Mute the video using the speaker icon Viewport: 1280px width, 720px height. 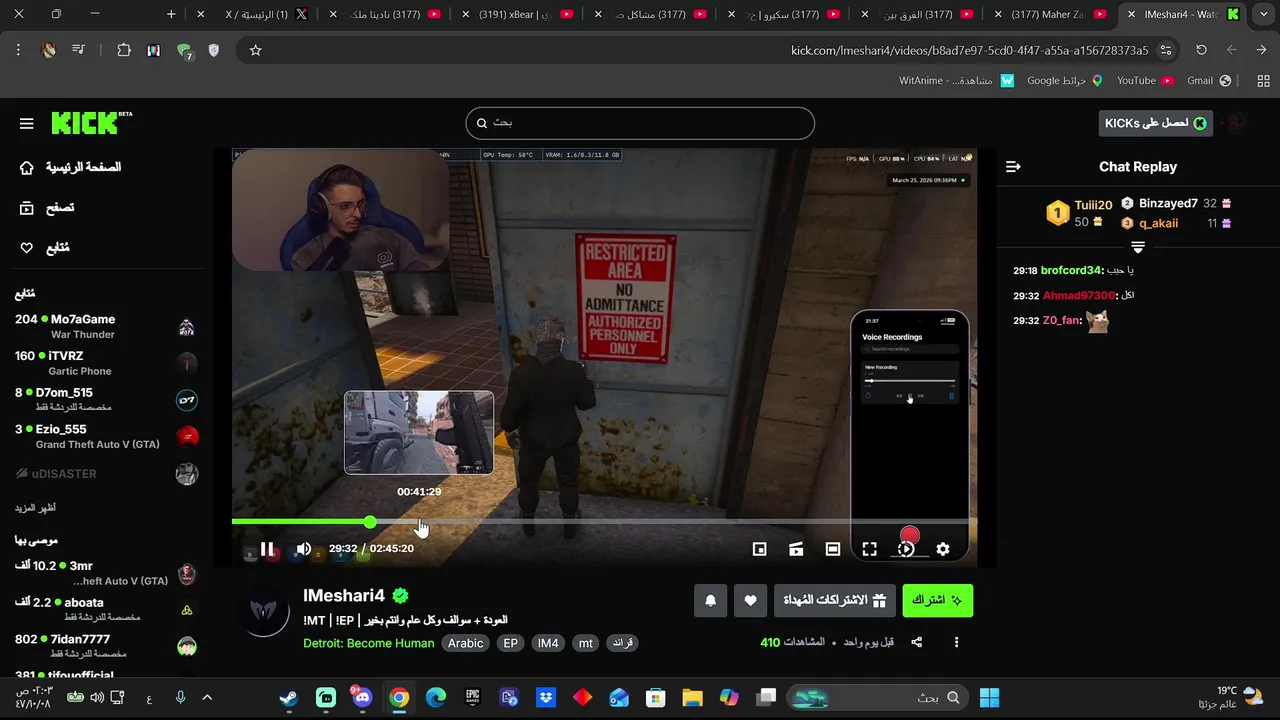click(303, 548)
